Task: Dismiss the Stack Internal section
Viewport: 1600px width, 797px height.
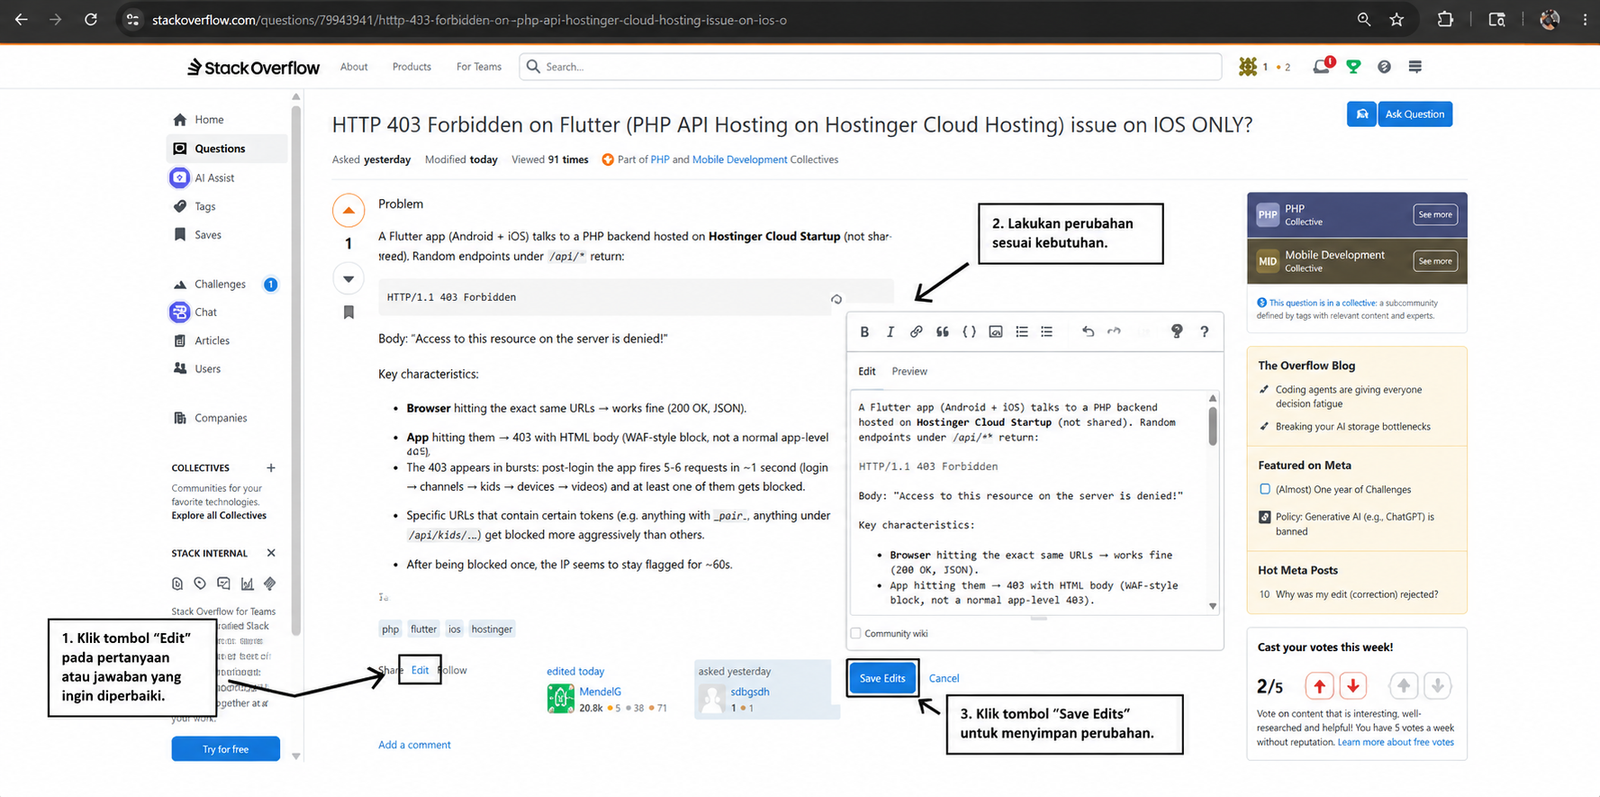Action: pos(271,553)
